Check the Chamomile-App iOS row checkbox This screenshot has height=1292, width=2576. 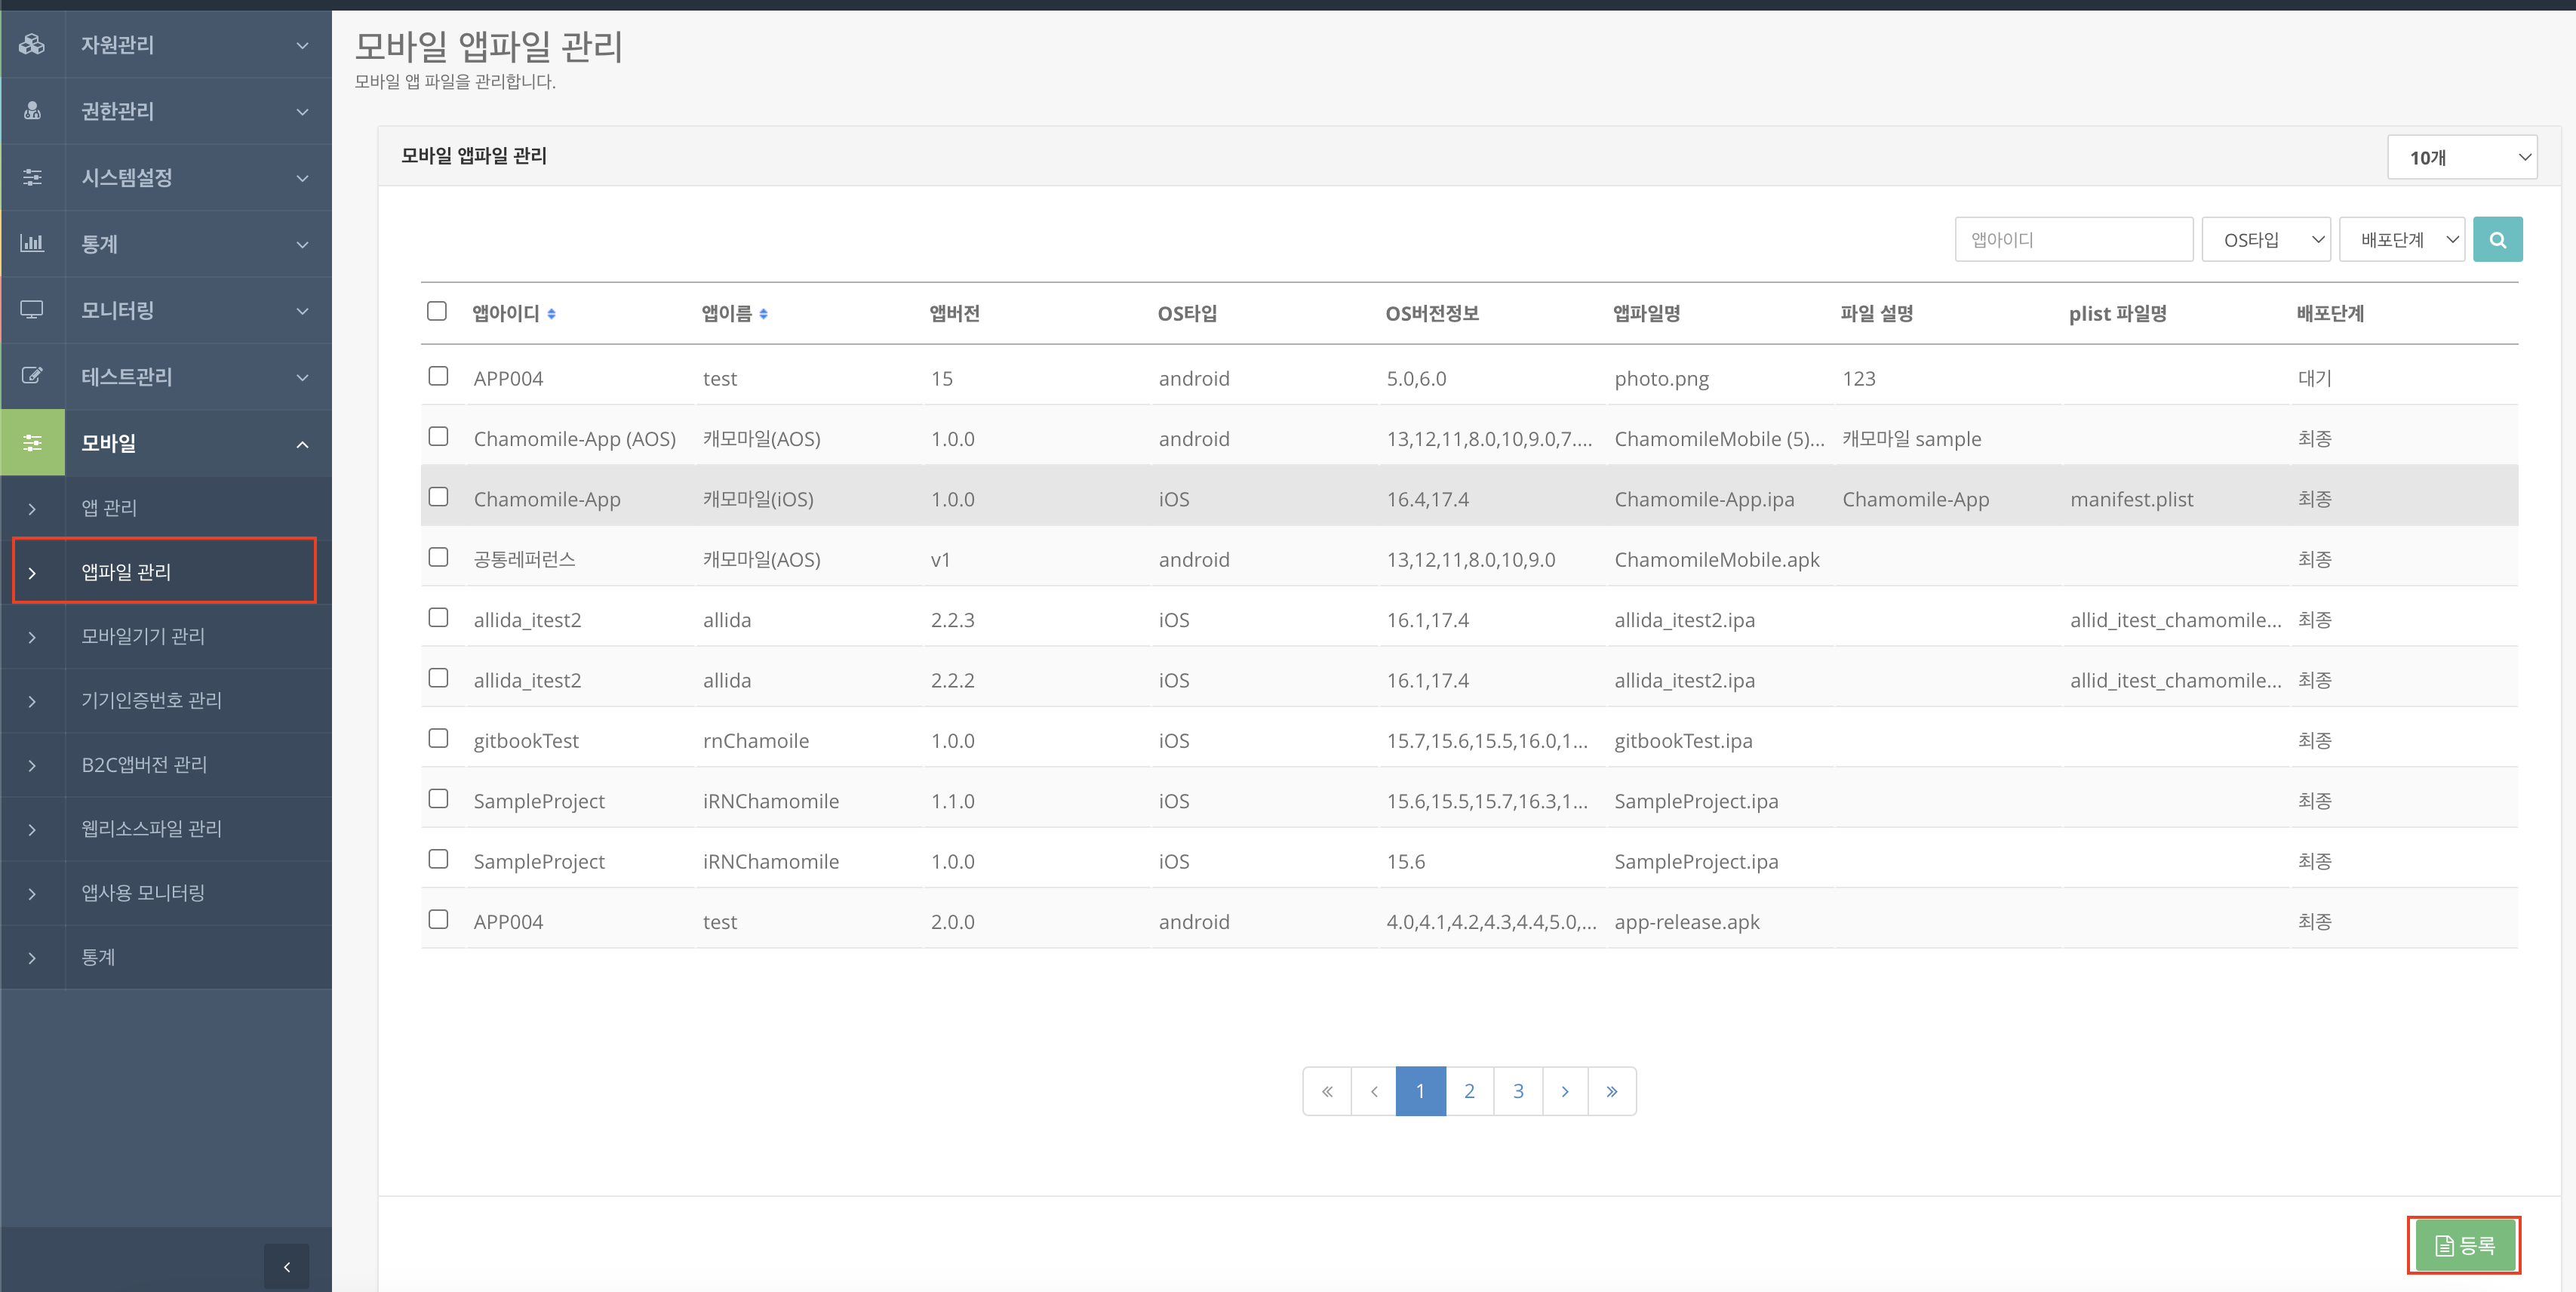point(438,497)
